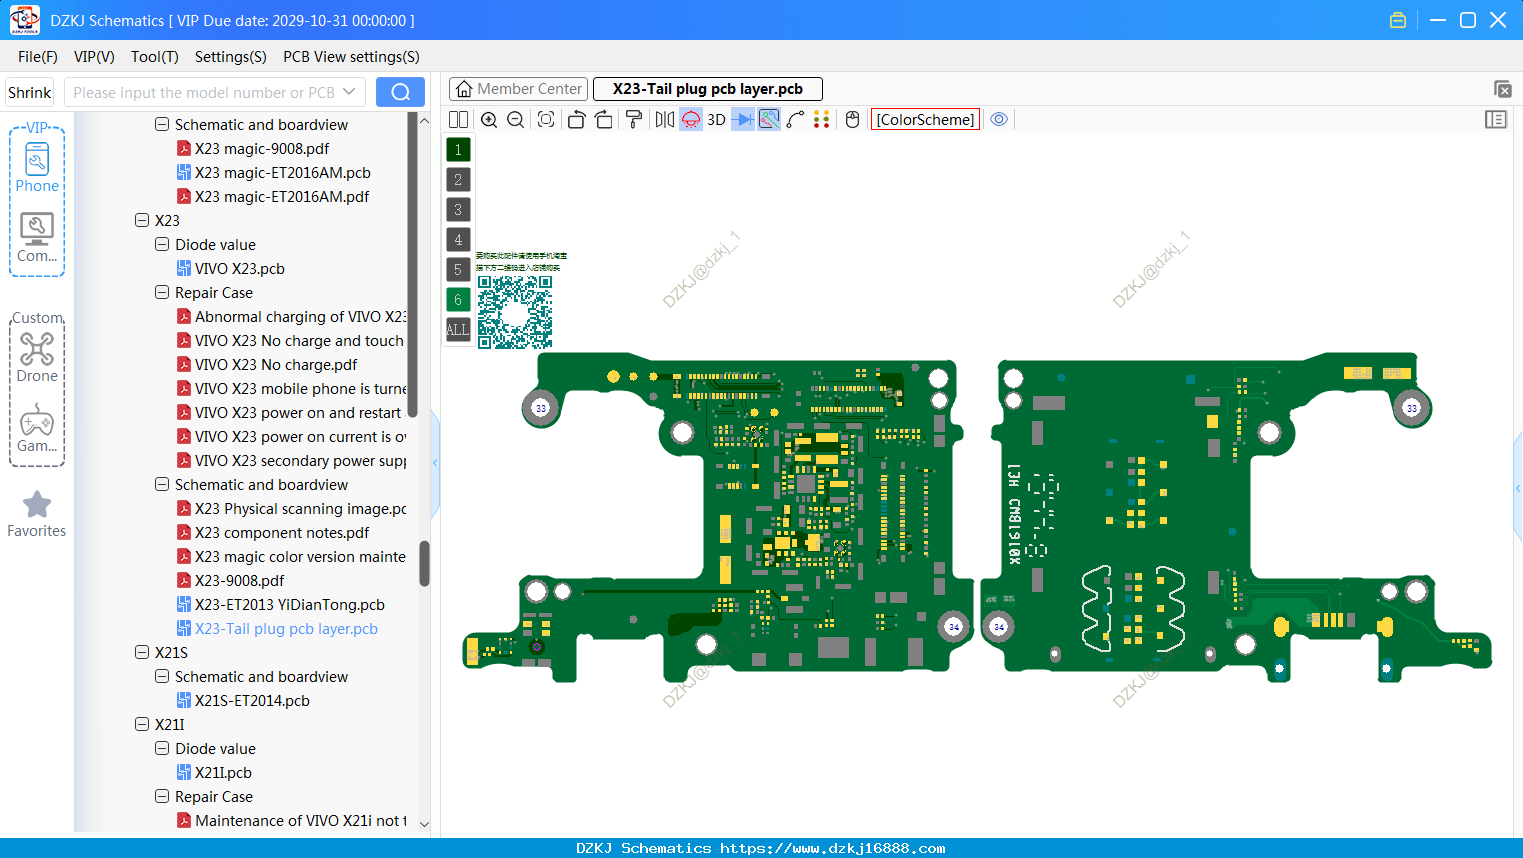The image size is (1523, 858).
Task: Select the X23-Tail plug pcb layer.pcb tab
Action: point(708,89)
